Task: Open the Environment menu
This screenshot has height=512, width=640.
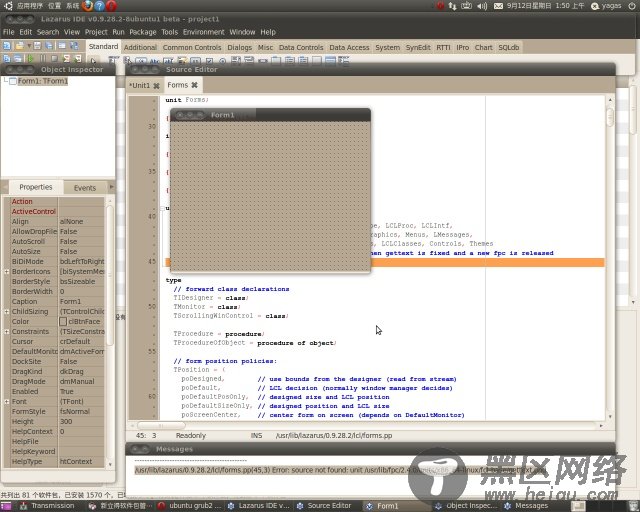Action: 204,32
